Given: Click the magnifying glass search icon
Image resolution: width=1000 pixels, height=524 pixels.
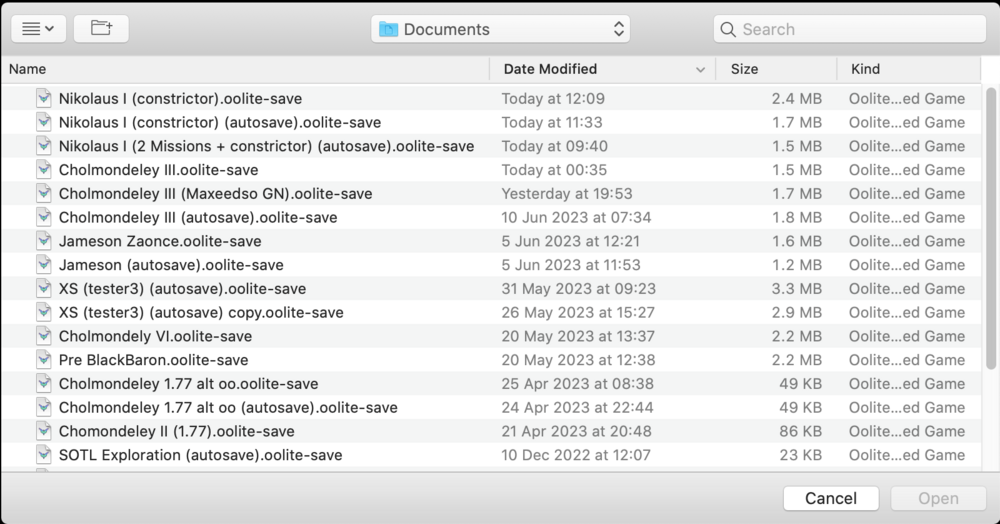Looking at the screenshot, I should pyautogui.click(x=728, y=29).
